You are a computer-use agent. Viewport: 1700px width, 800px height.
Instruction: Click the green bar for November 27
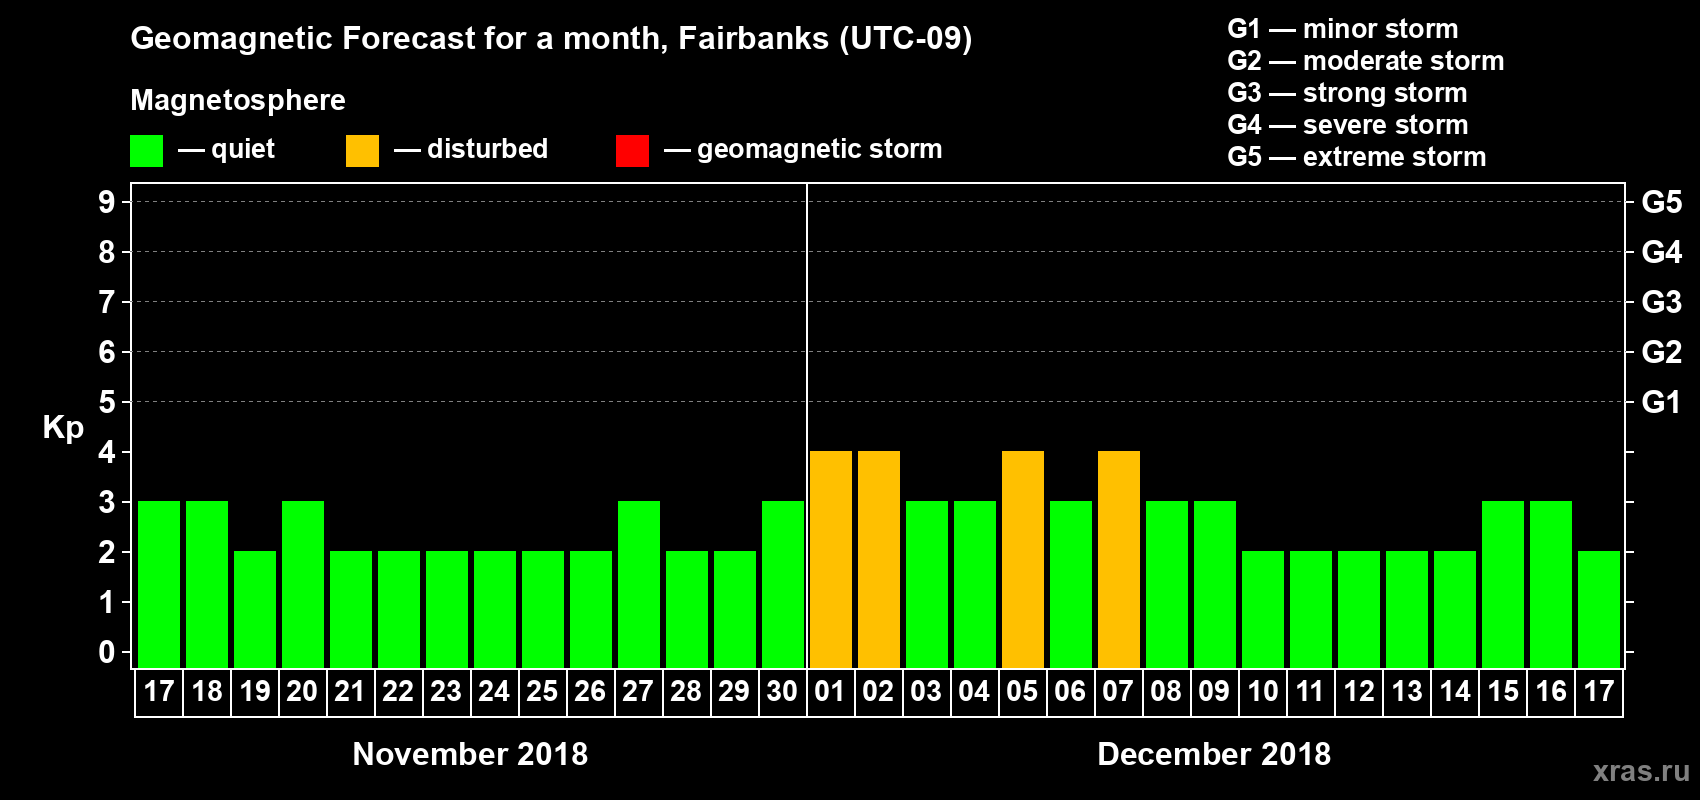639,584
